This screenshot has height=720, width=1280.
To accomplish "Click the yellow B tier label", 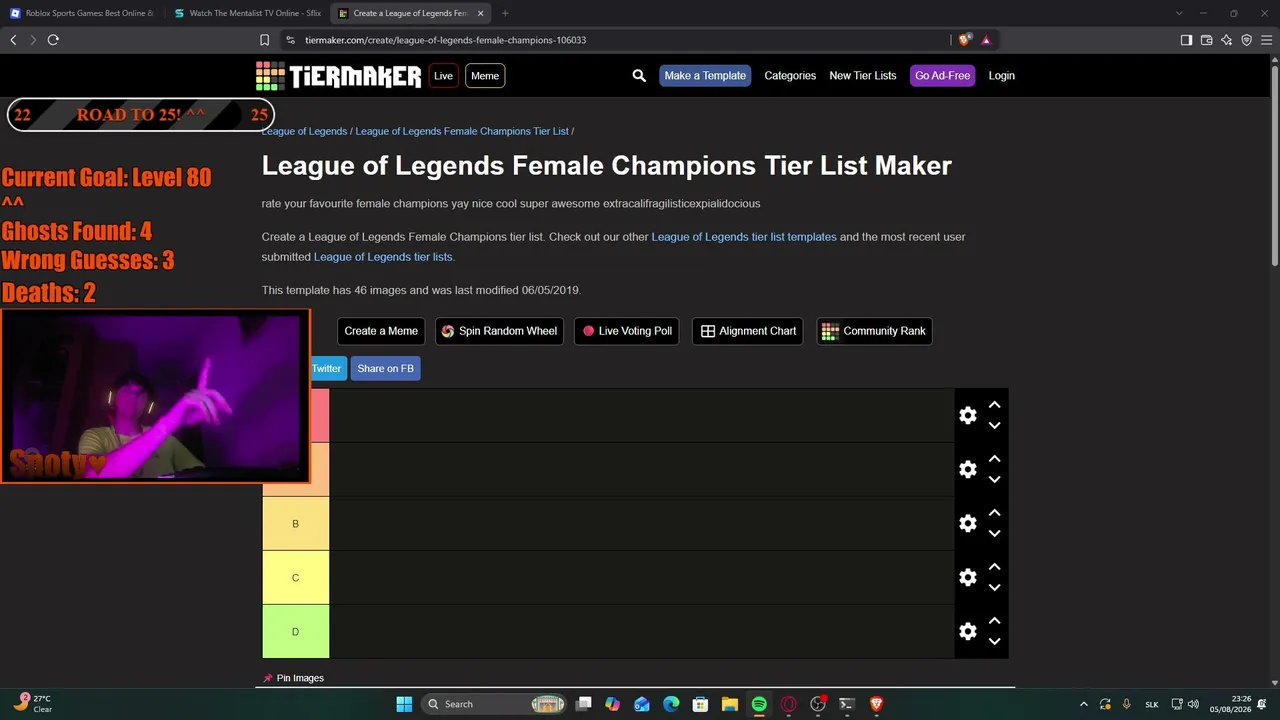I will 296,524.
